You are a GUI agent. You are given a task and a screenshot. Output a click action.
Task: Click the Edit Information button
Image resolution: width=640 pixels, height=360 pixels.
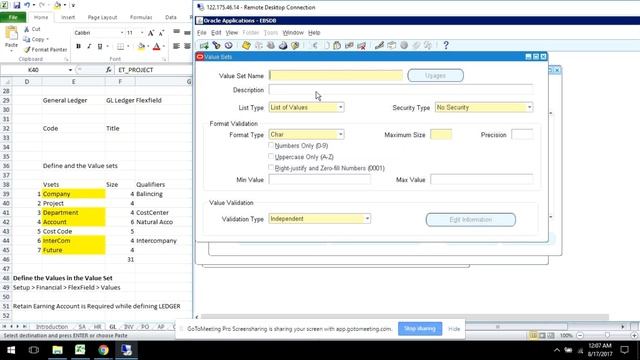click(x=471, y=220)
